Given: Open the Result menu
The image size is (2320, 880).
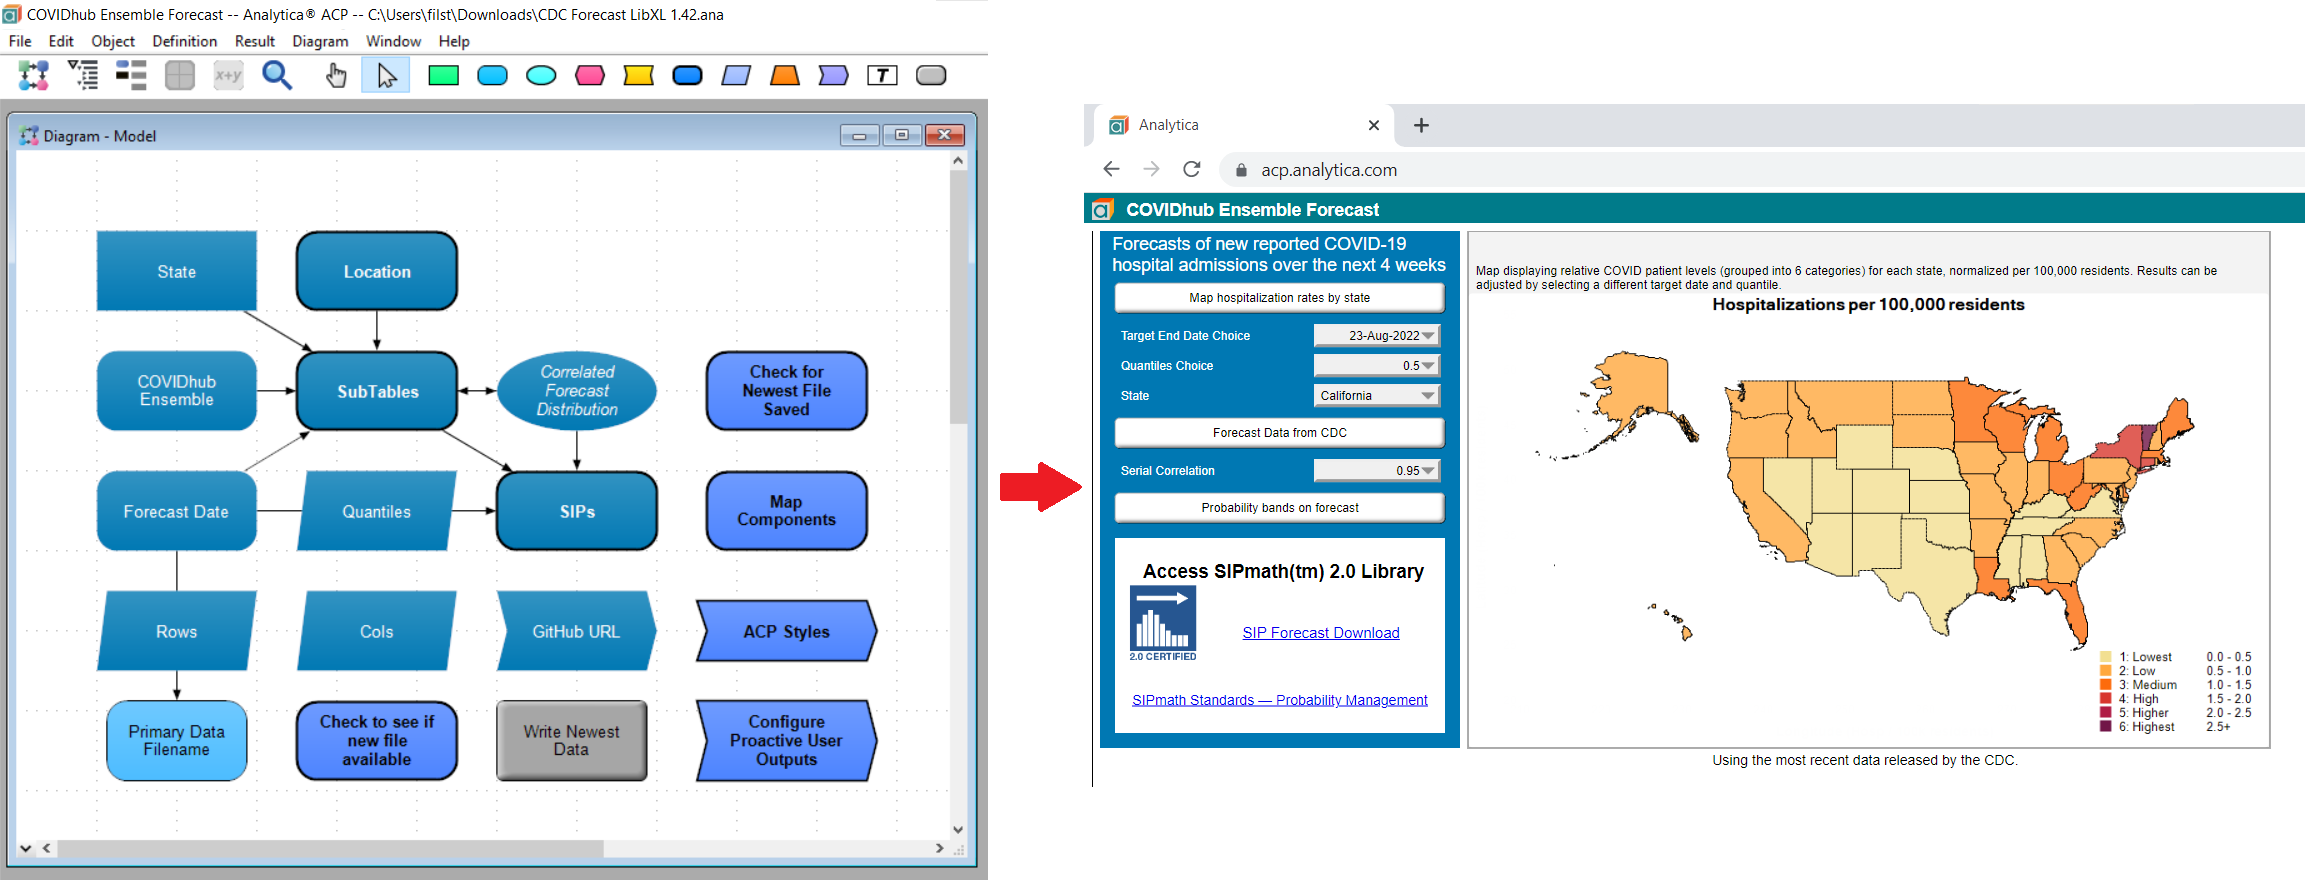Looking at the screenshot, I should tap(255, 41).
